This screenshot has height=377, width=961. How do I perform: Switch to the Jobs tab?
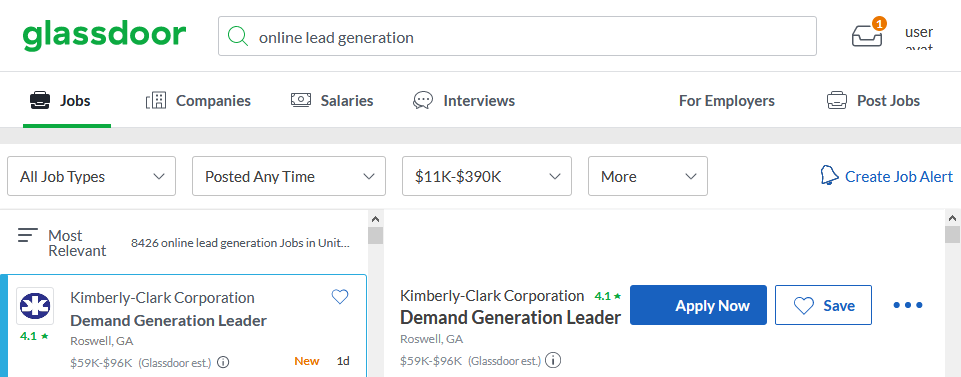tap(67, 101)
